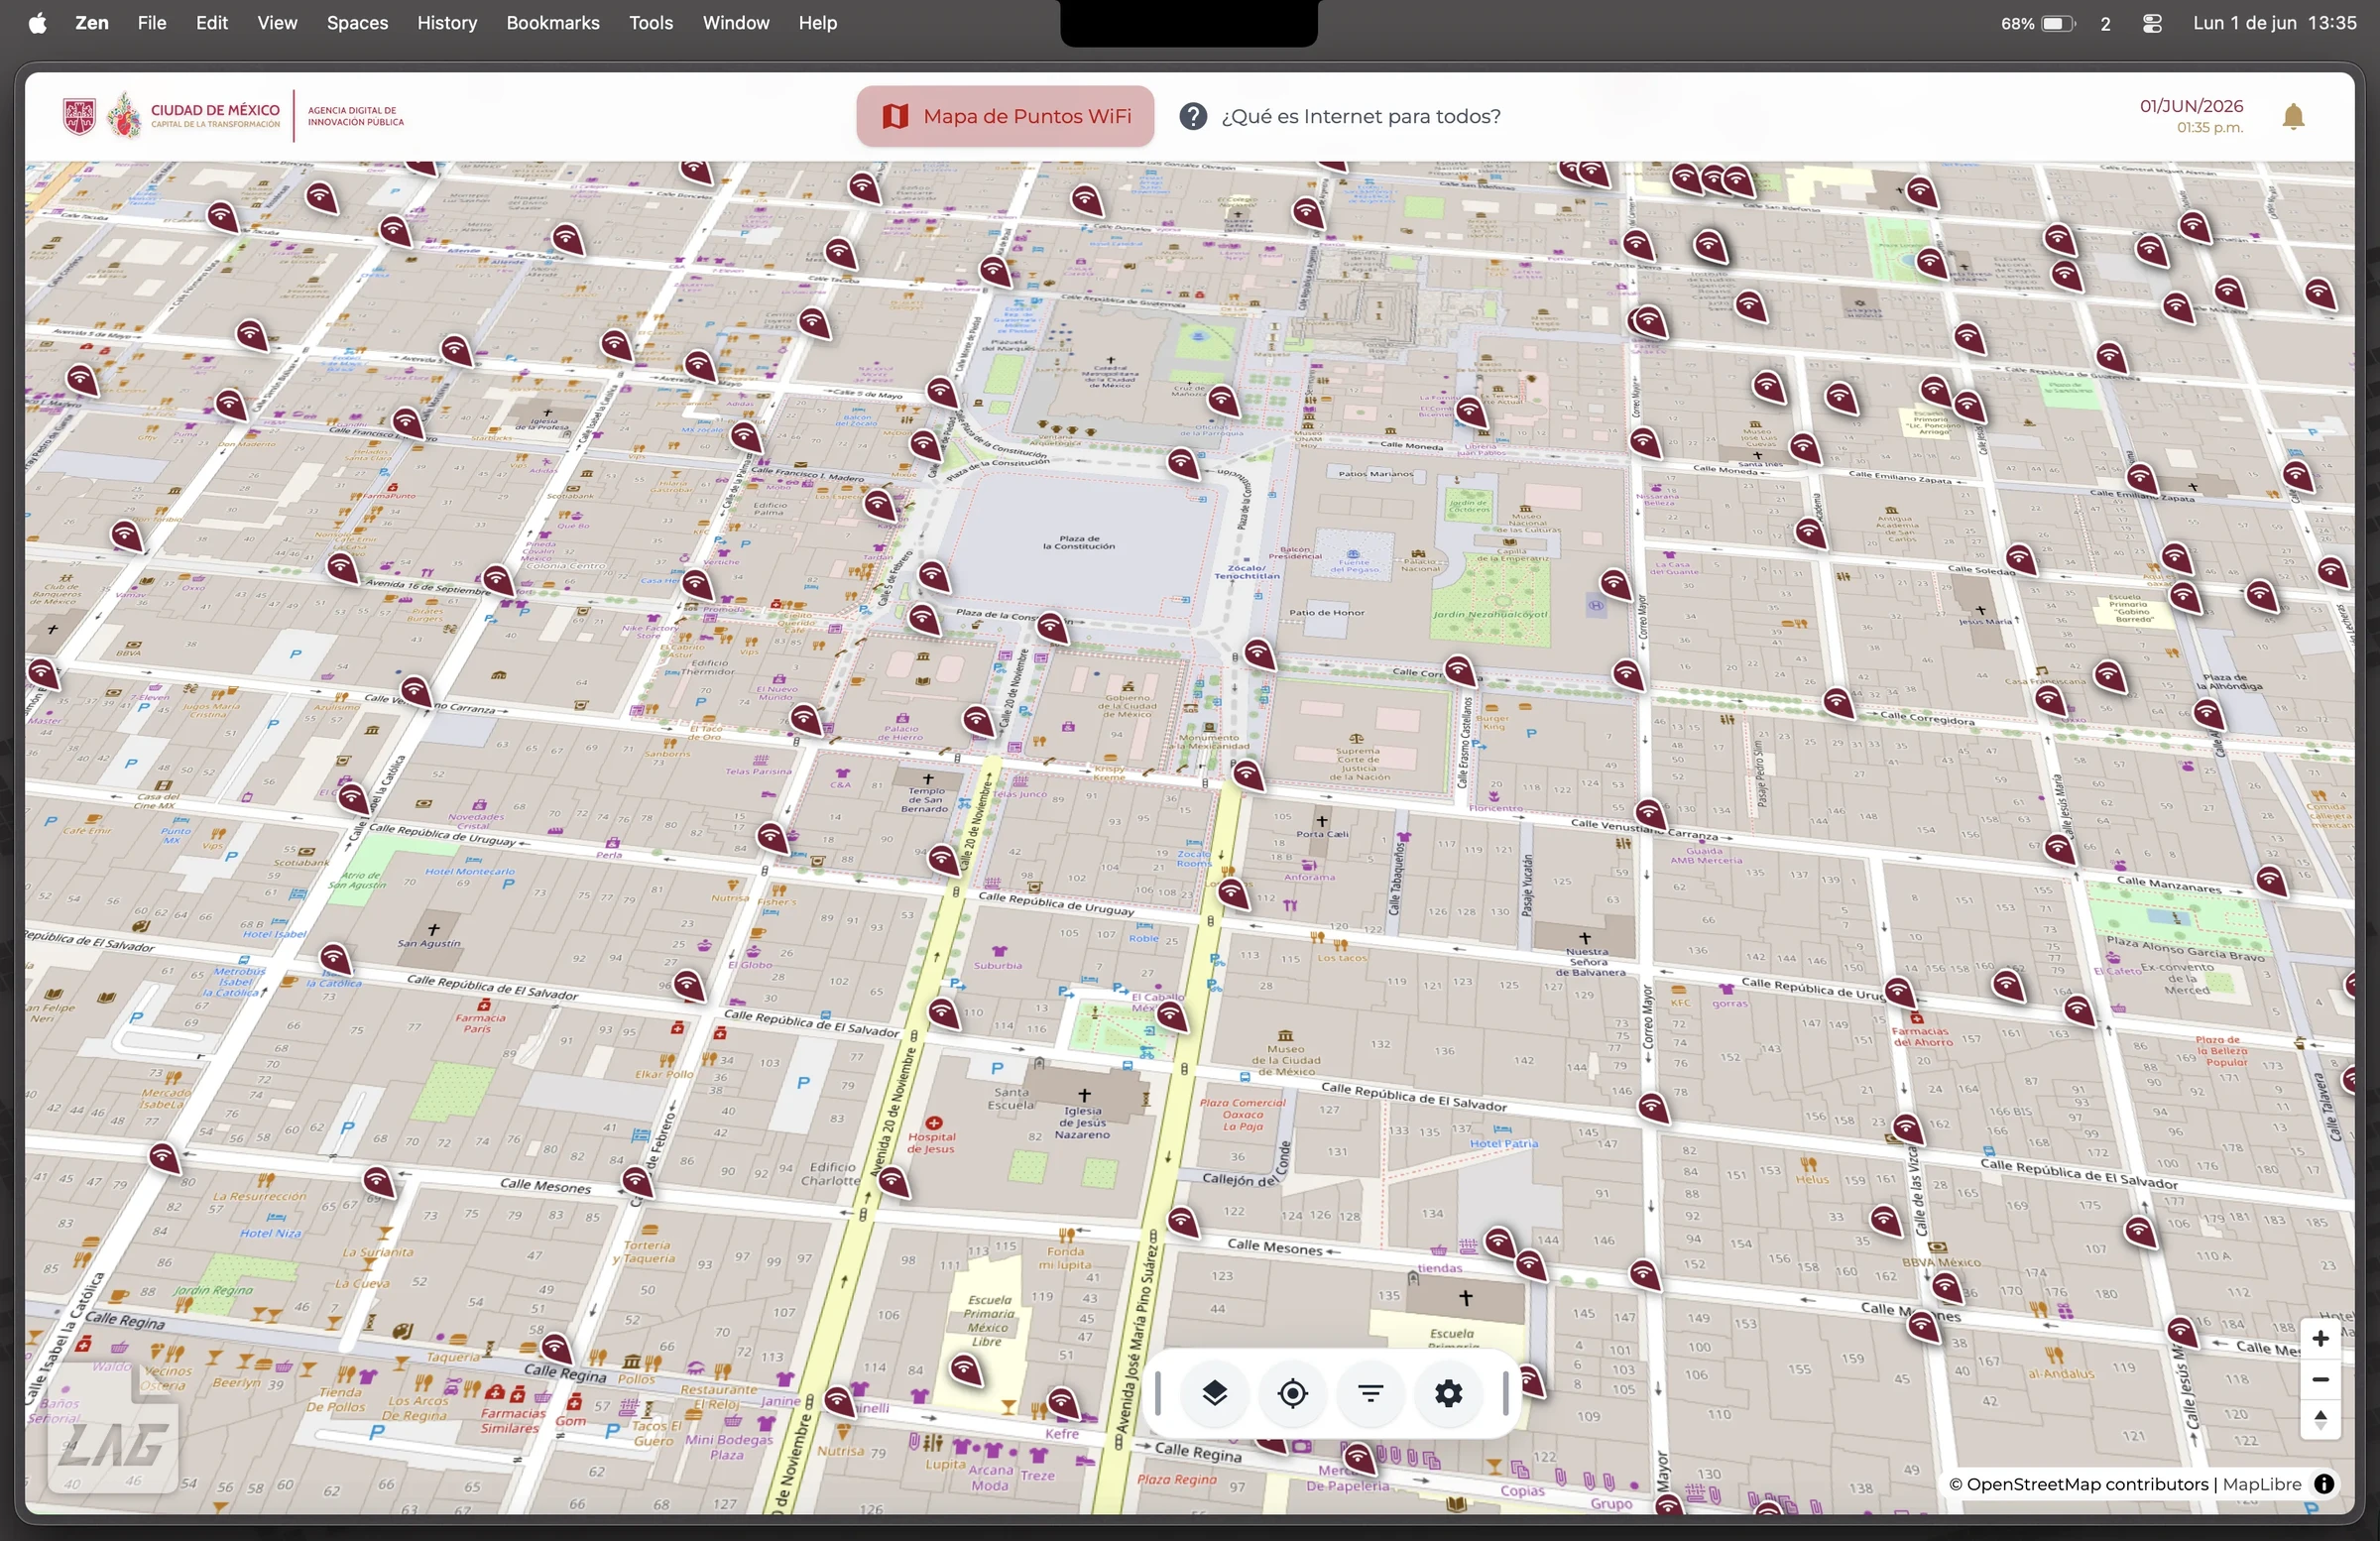Open the Bookmarks menu
Viewport: 2380px width, 1541px height.
coord(553,22)
